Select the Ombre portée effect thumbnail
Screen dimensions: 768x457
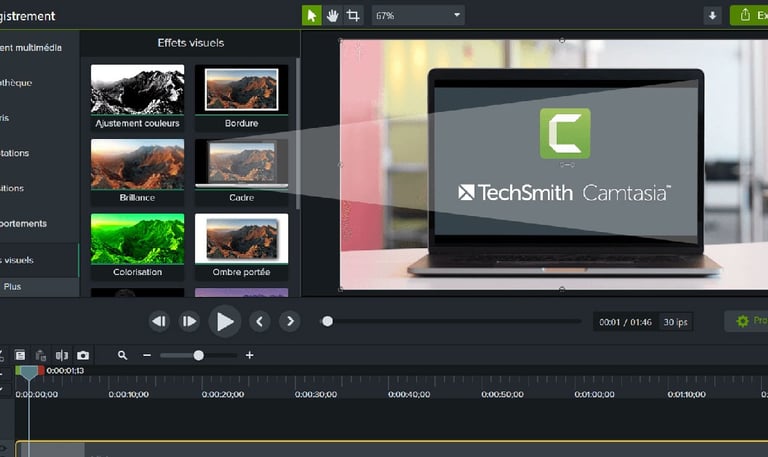[241, 240]
